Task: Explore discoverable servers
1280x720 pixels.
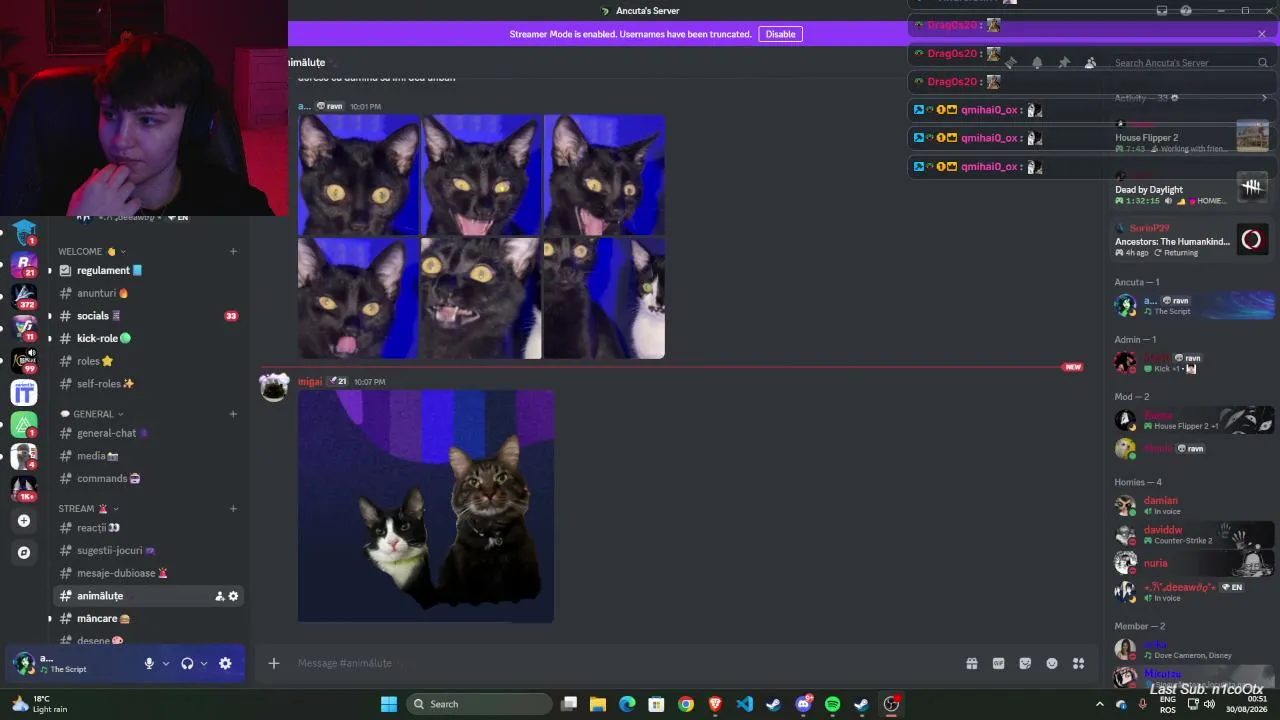Action: (24, 552)
